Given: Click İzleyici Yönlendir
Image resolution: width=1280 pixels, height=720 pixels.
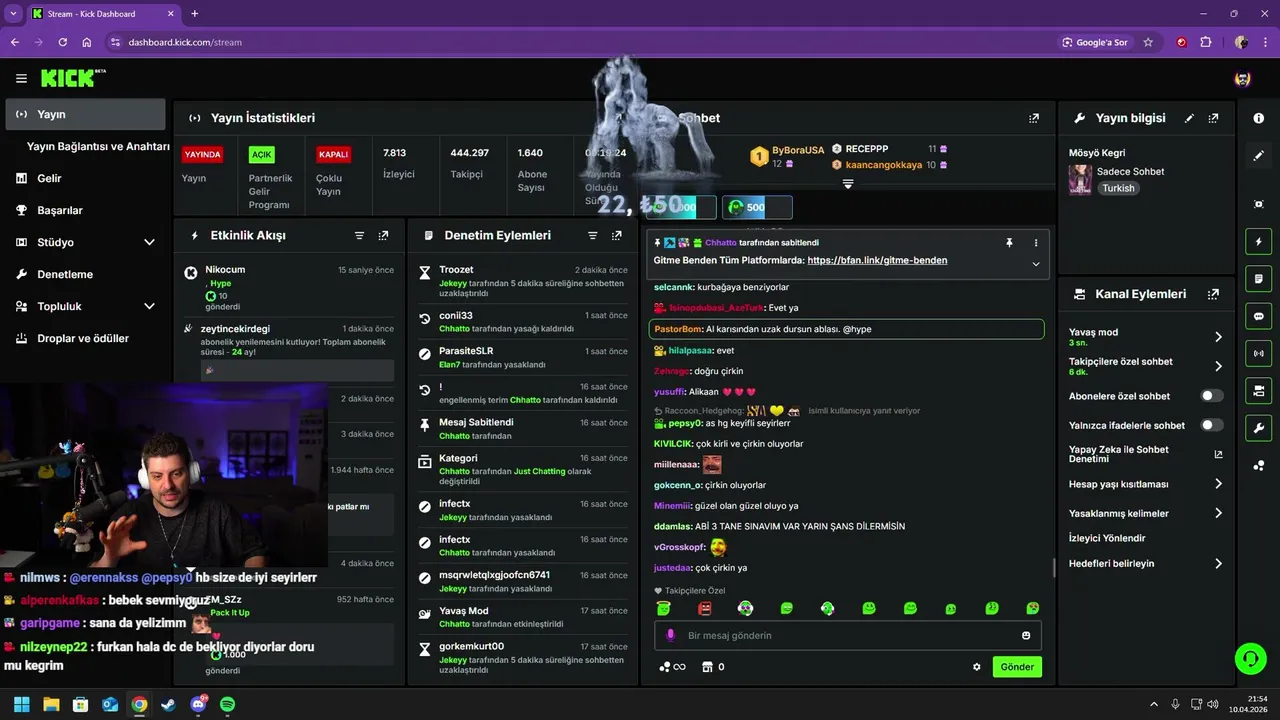Looking at the screenshot, I should (x=1109, y=538).
